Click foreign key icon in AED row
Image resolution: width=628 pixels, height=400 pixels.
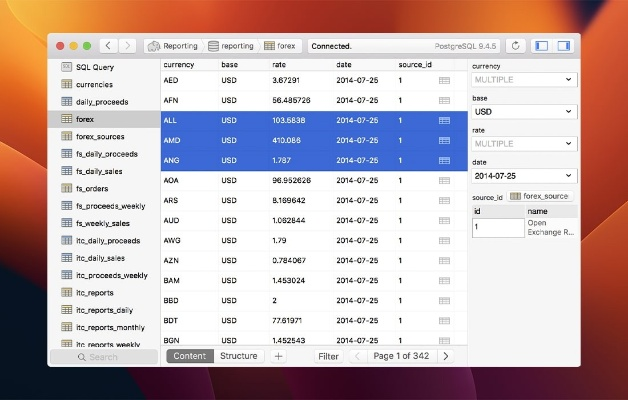pos(444,80)
